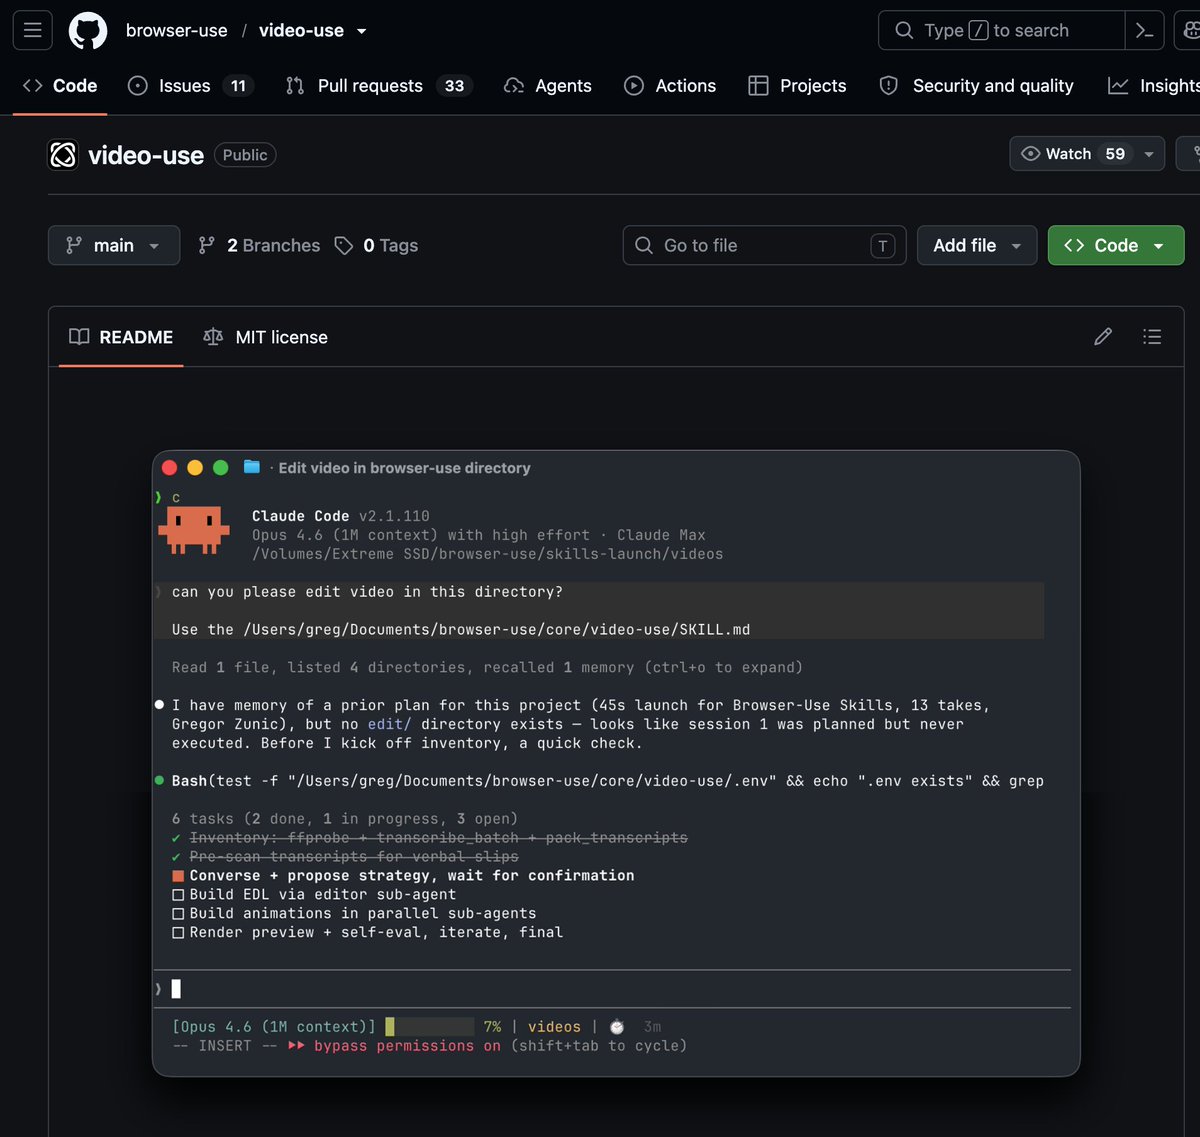Click the search magnifier icon in header
Image resolution: width=1200 pixels, height=1137 pixels.
pos(904,30)
